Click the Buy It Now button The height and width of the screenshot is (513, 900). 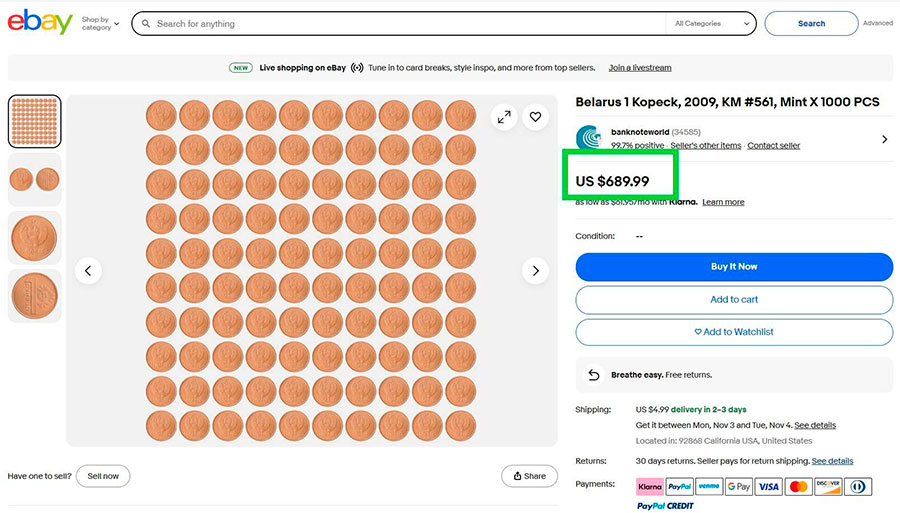point(734,267)
